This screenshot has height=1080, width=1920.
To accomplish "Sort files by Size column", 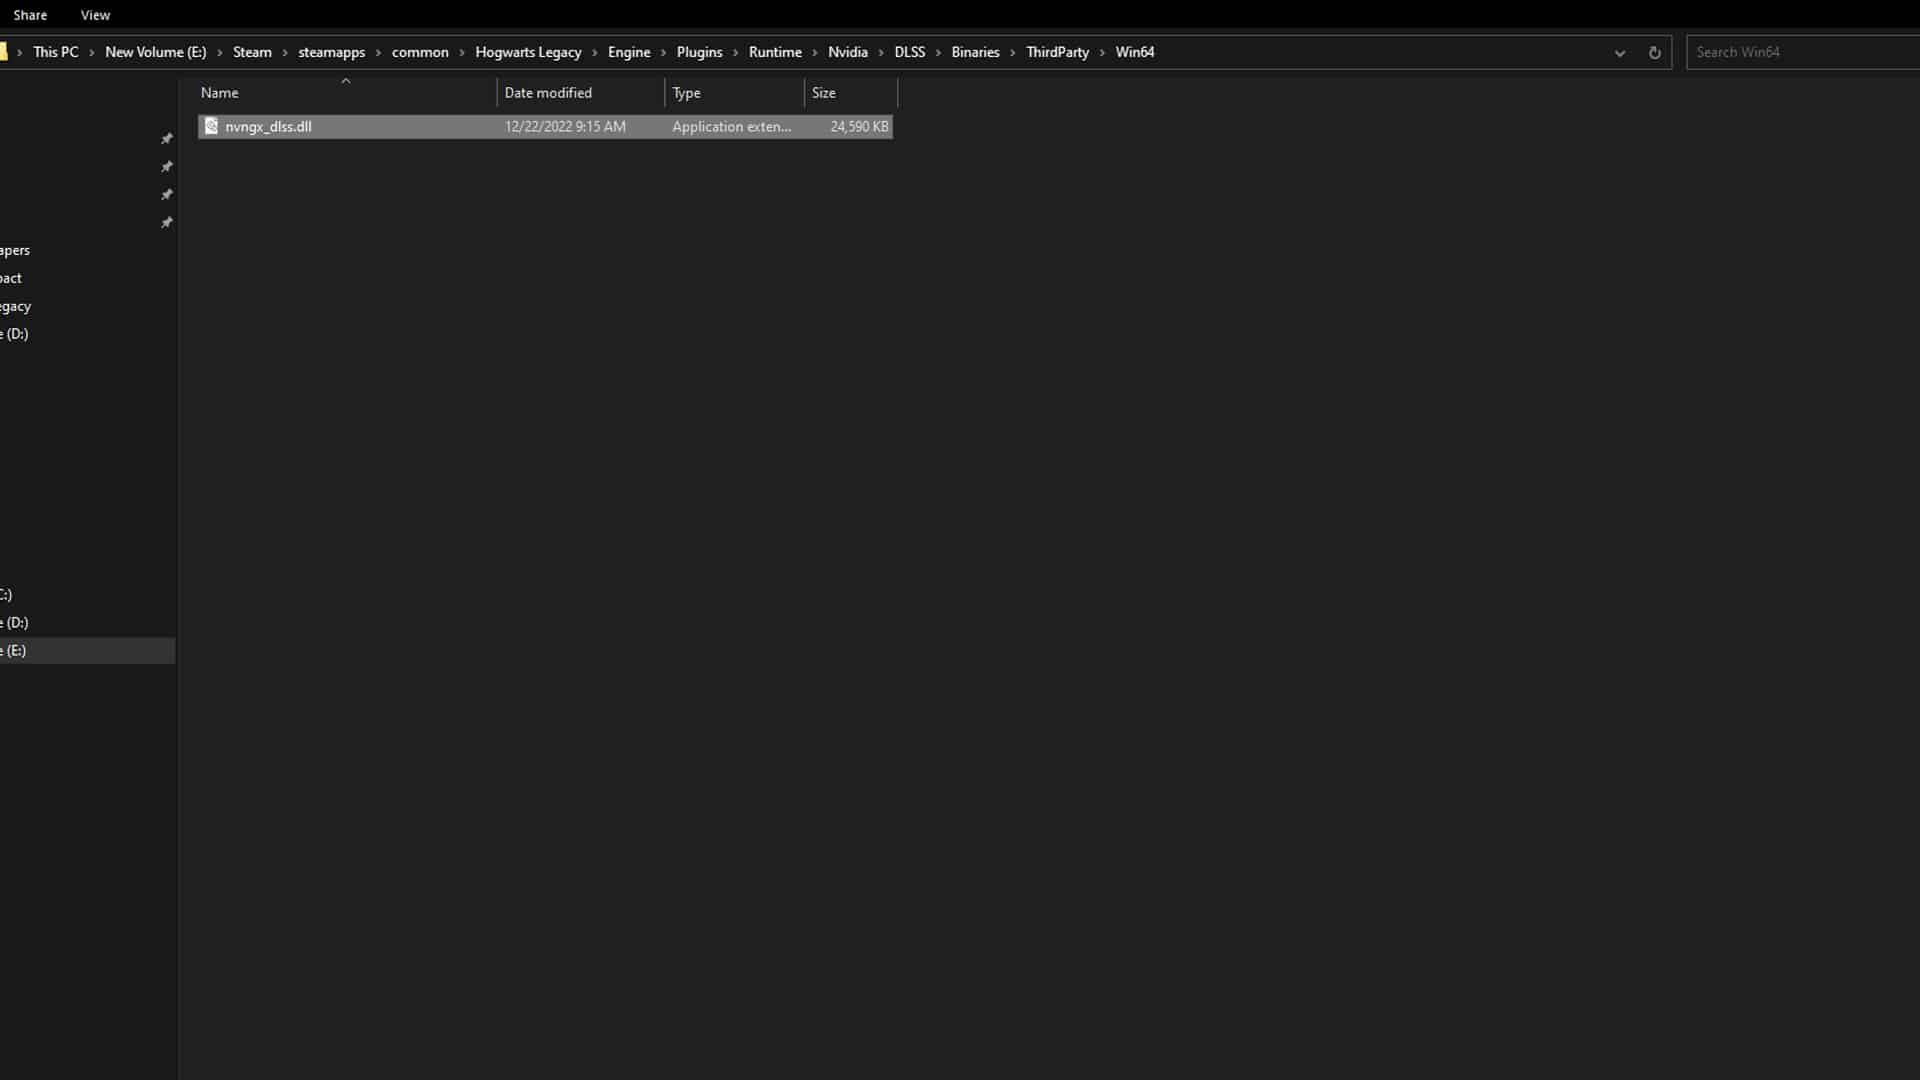I will coord(823,93).
